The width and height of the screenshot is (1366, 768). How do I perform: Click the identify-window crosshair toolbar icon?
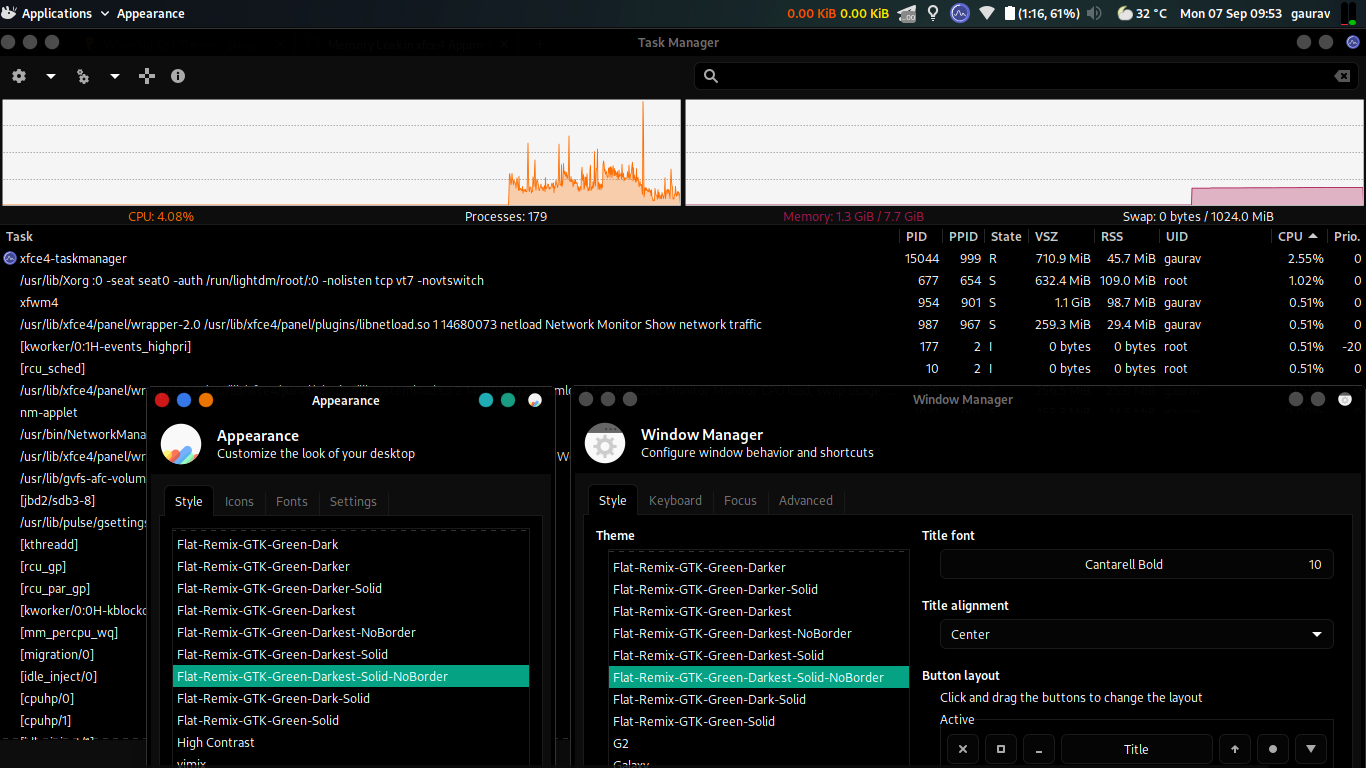[x=147, y=76]
